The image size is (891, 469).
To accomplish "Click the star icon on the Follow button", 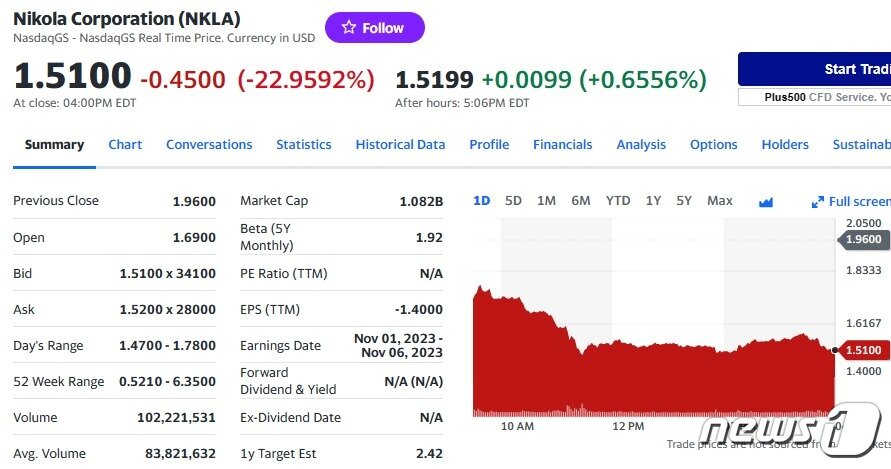I will click(348, 28).
